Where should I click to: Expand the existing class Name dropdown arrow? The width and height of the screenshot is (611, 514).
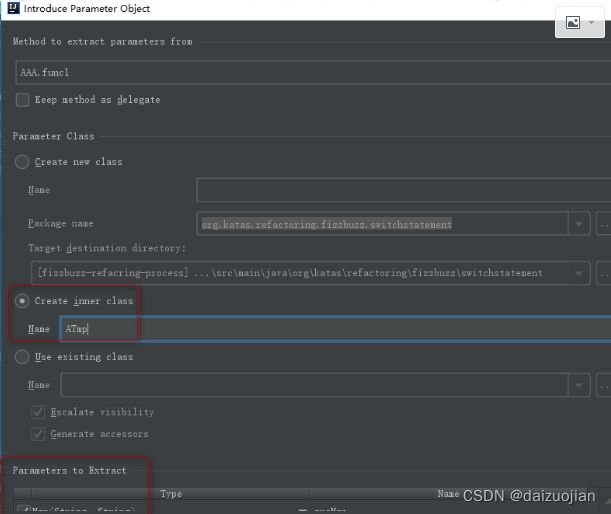[579, 385]
